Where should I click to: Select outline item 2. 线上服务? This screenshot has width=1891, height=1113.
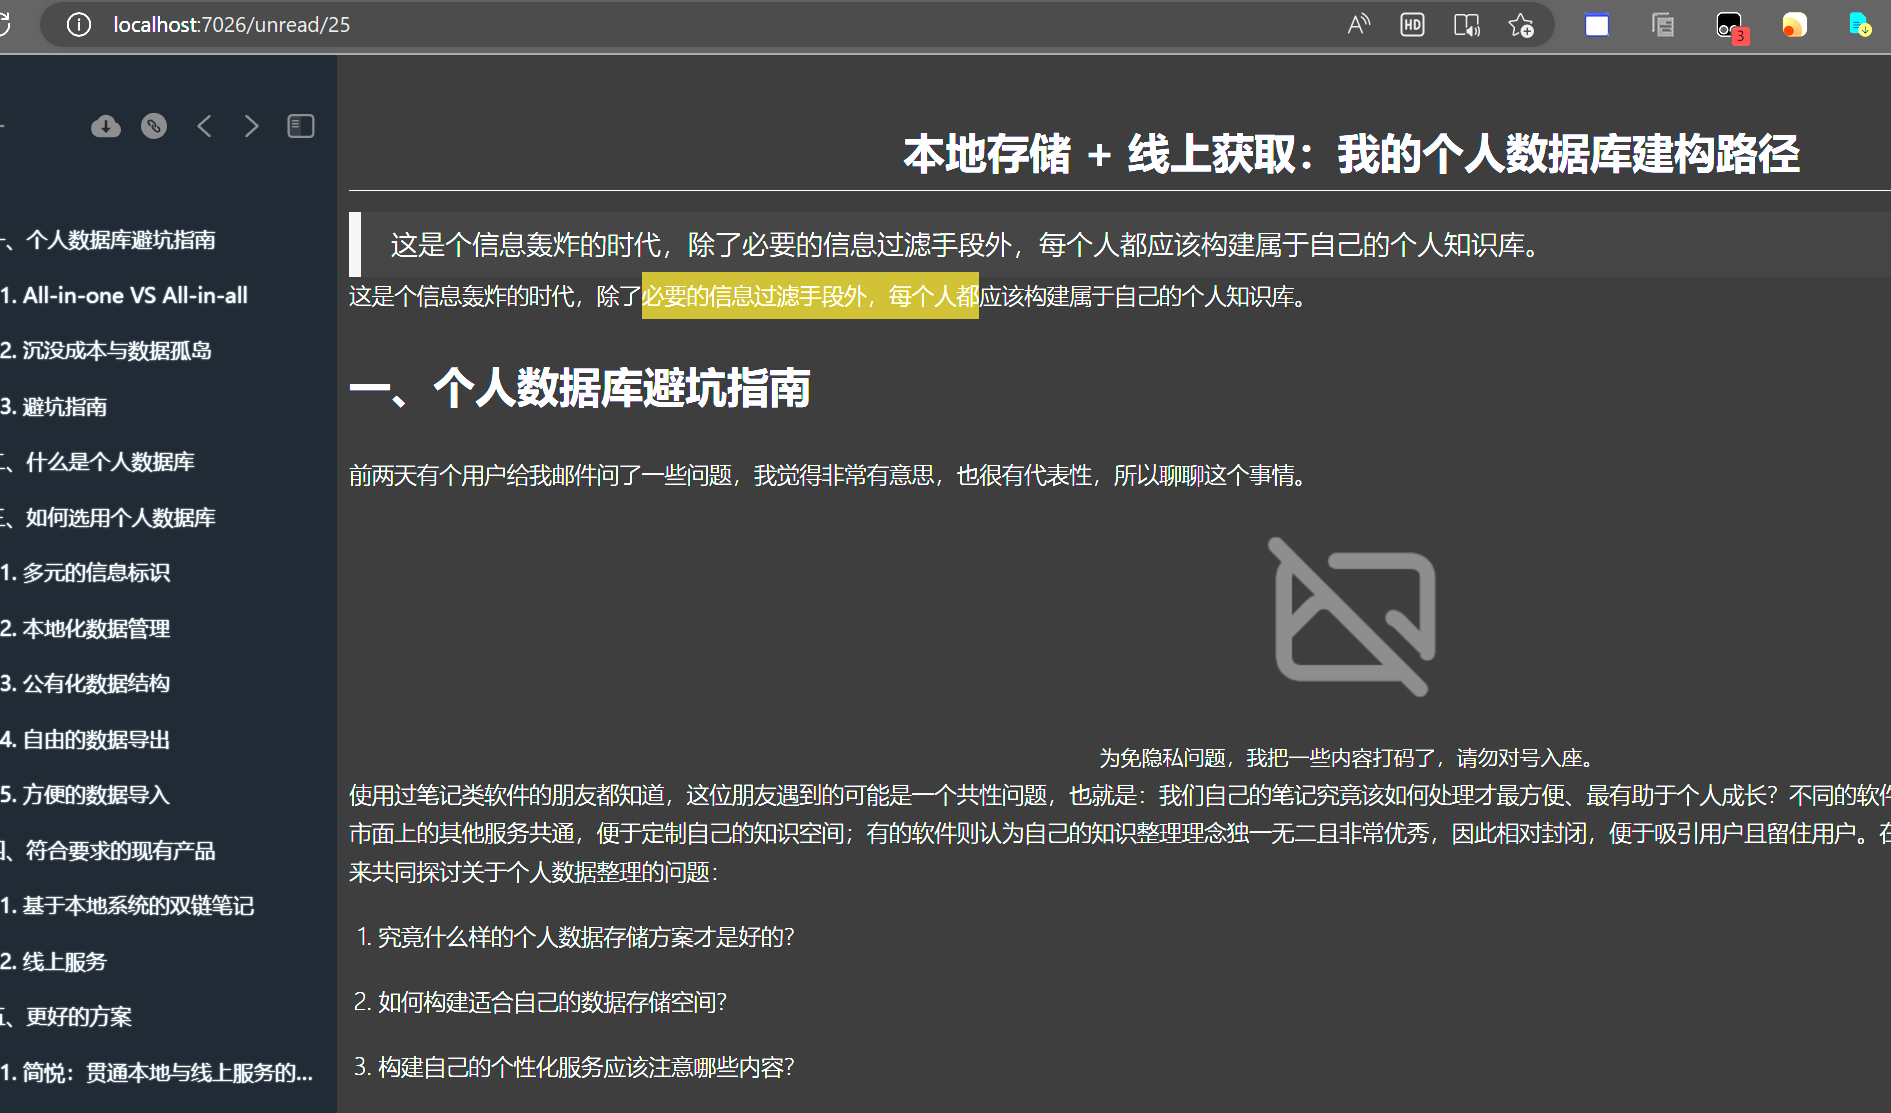pos(54,962)
